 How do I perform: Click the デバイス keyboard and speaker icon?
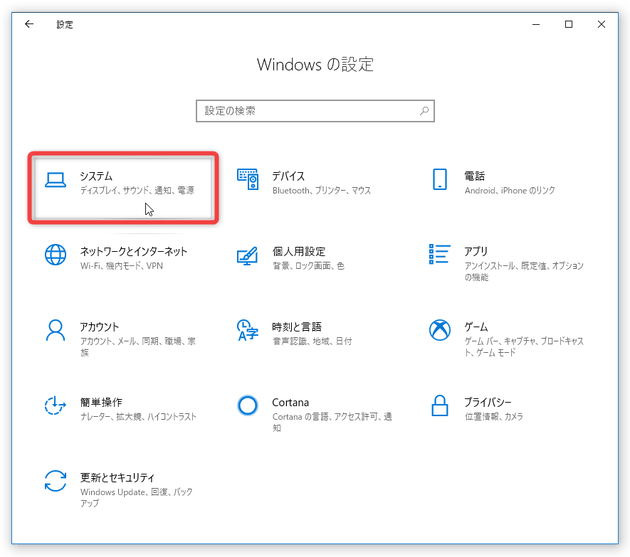pyautogui.click(x=248, y=179)
